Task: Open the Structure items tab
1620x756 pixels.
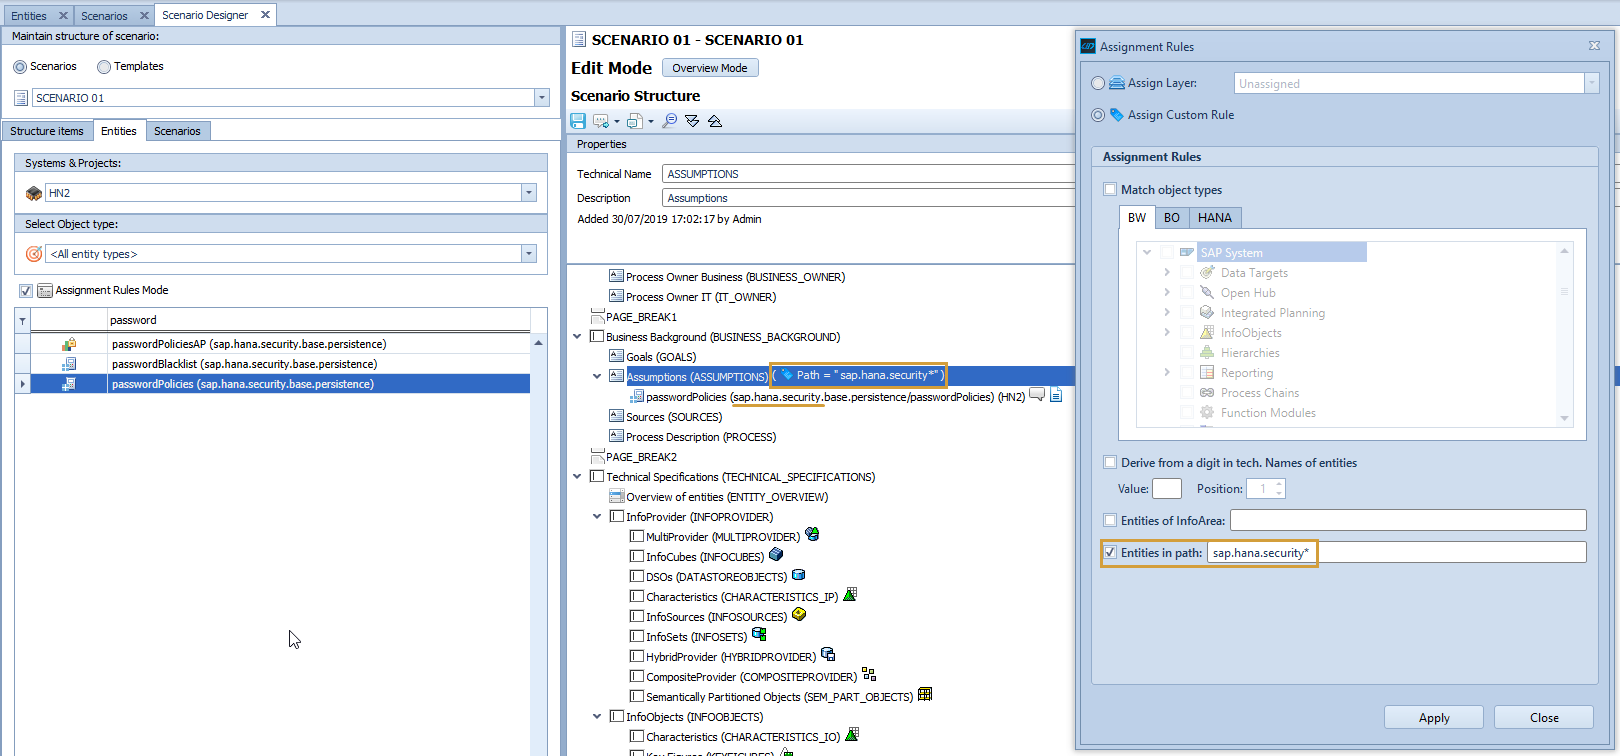Action: pyautogui.click(x=47, y=131)
